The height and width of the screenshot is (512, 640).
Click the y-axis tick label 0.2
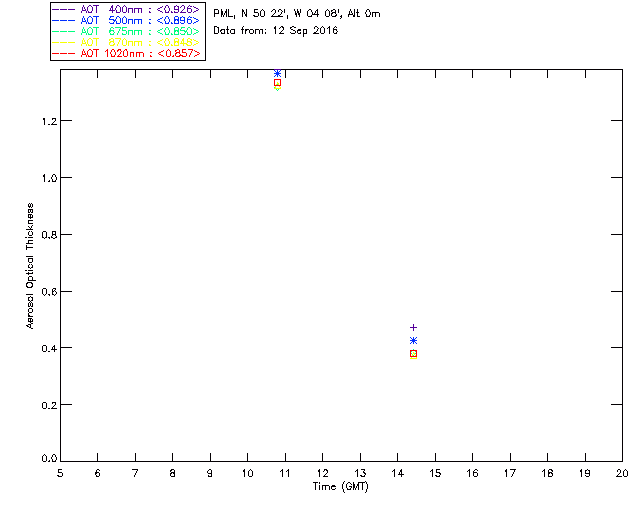[49, 405]
